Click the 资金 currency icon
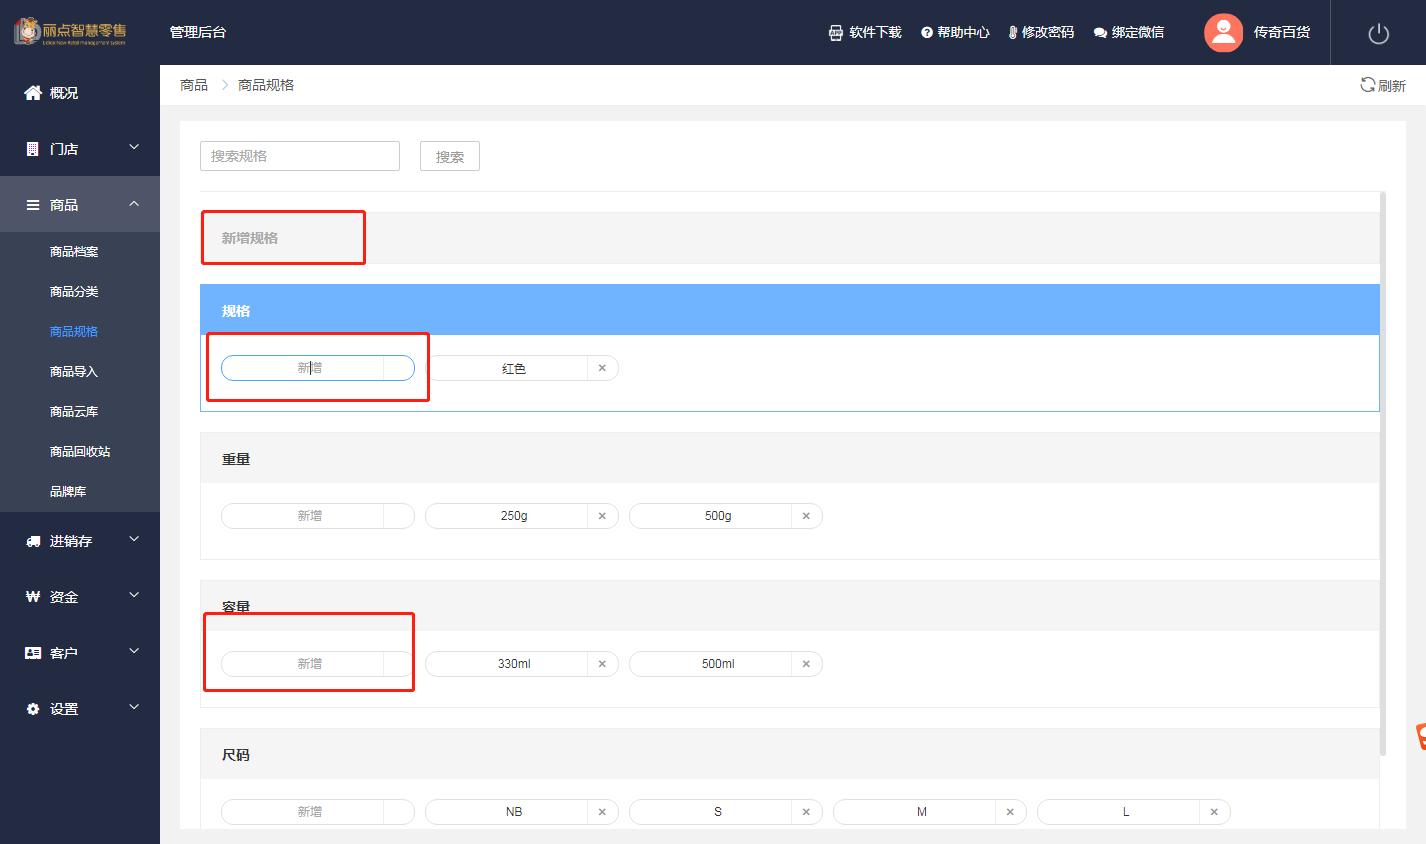The image size is (1426, 844). 33,597
